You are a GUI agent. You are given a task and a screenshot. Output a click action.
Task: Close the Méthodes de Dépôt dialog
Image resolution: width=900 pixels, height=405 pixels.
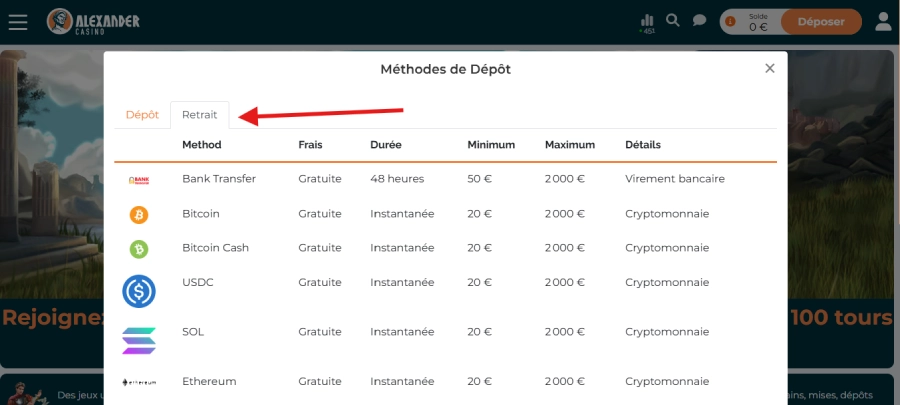point(770,69)
